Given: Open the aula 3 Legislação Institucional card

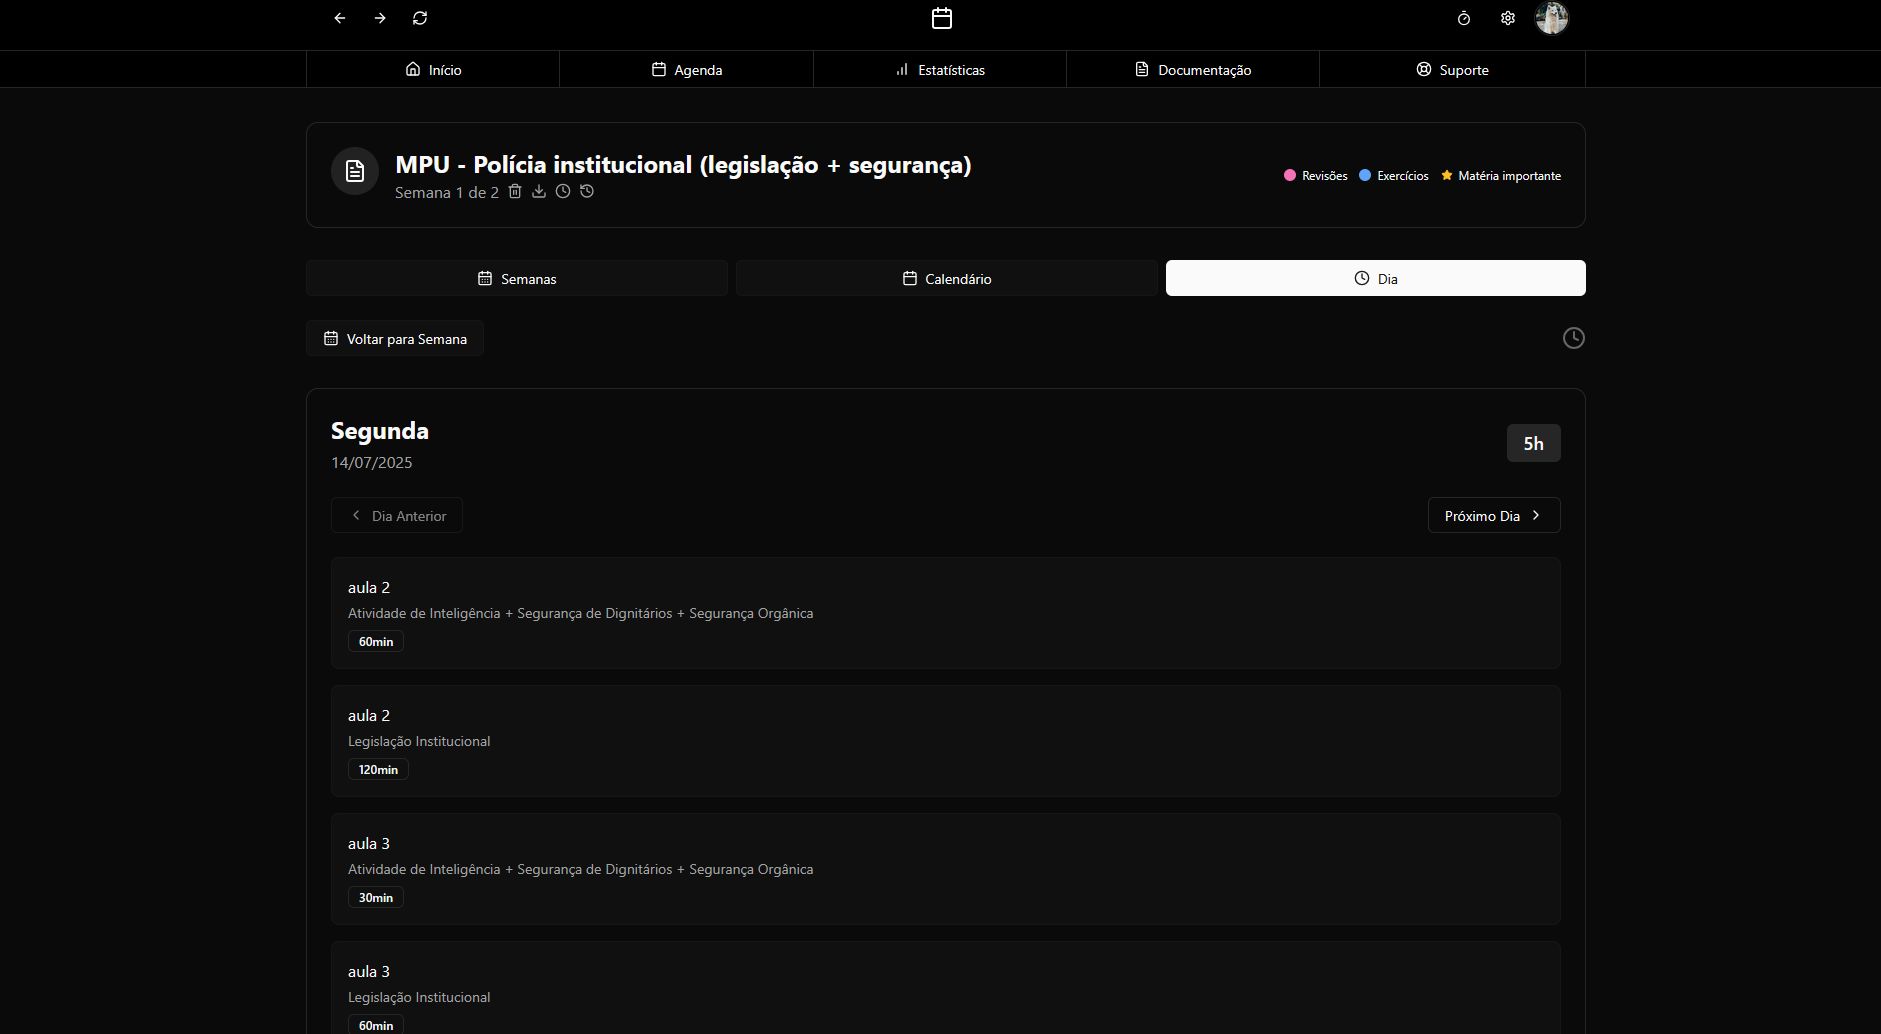Looking at the screenshot, I should click(946, 988).
